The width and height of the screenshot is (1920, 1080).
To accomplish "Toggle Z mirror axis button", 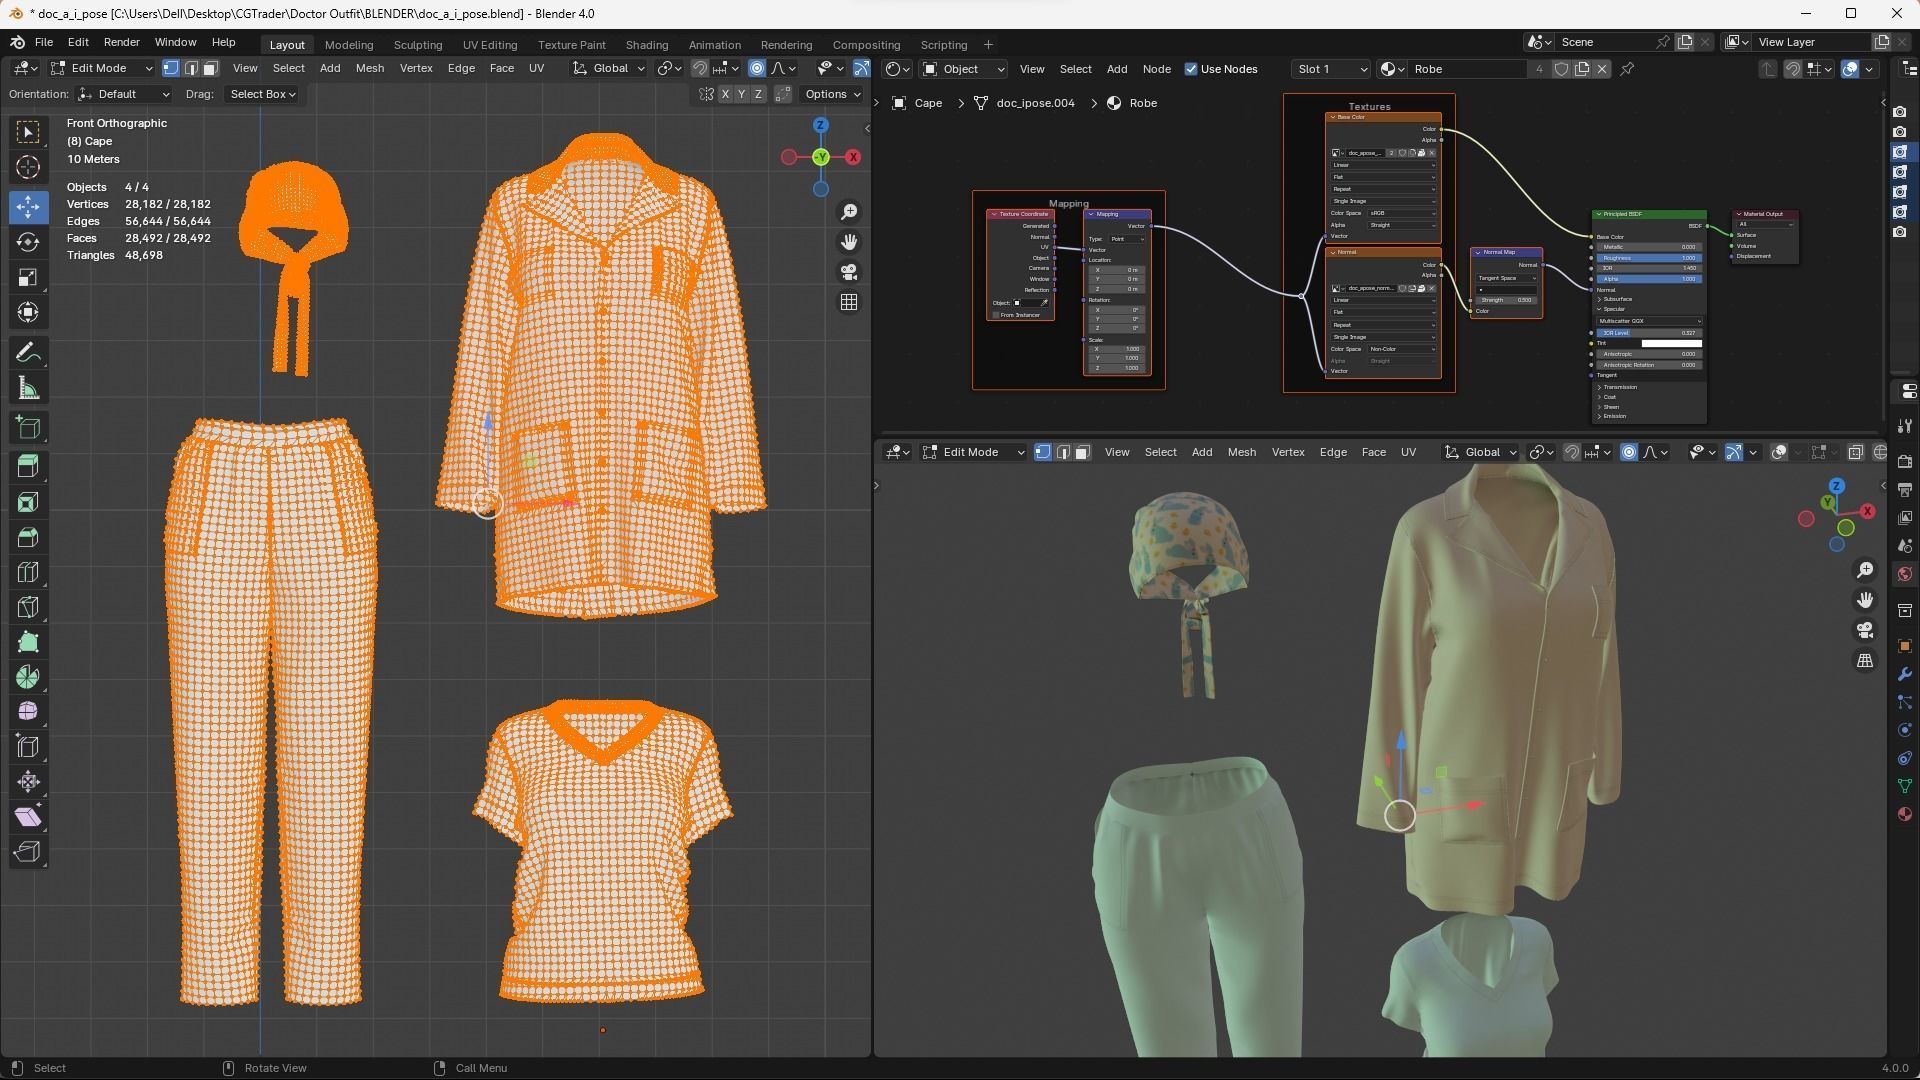I will click(x=758, y=94).
